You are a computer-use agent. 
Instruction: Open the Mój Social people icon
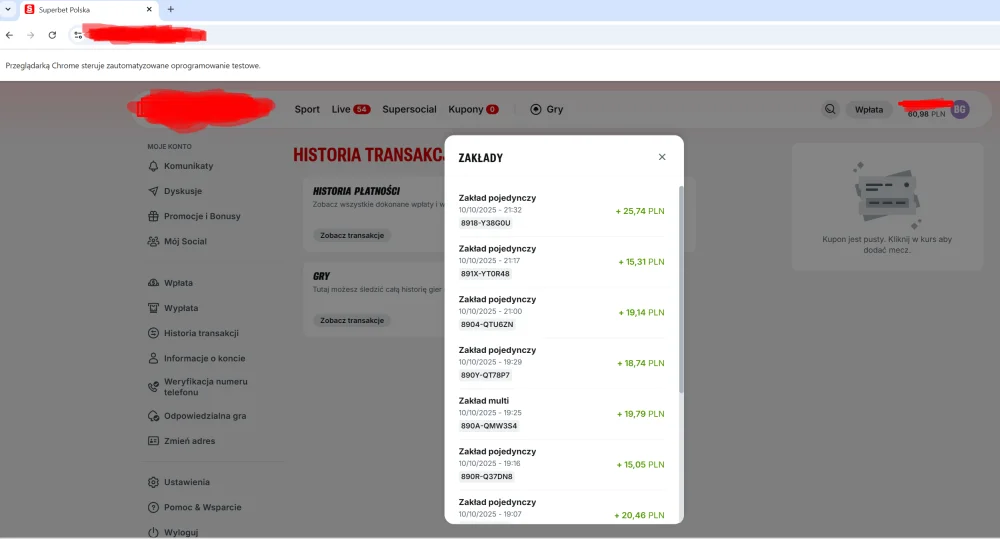point(153,241)
